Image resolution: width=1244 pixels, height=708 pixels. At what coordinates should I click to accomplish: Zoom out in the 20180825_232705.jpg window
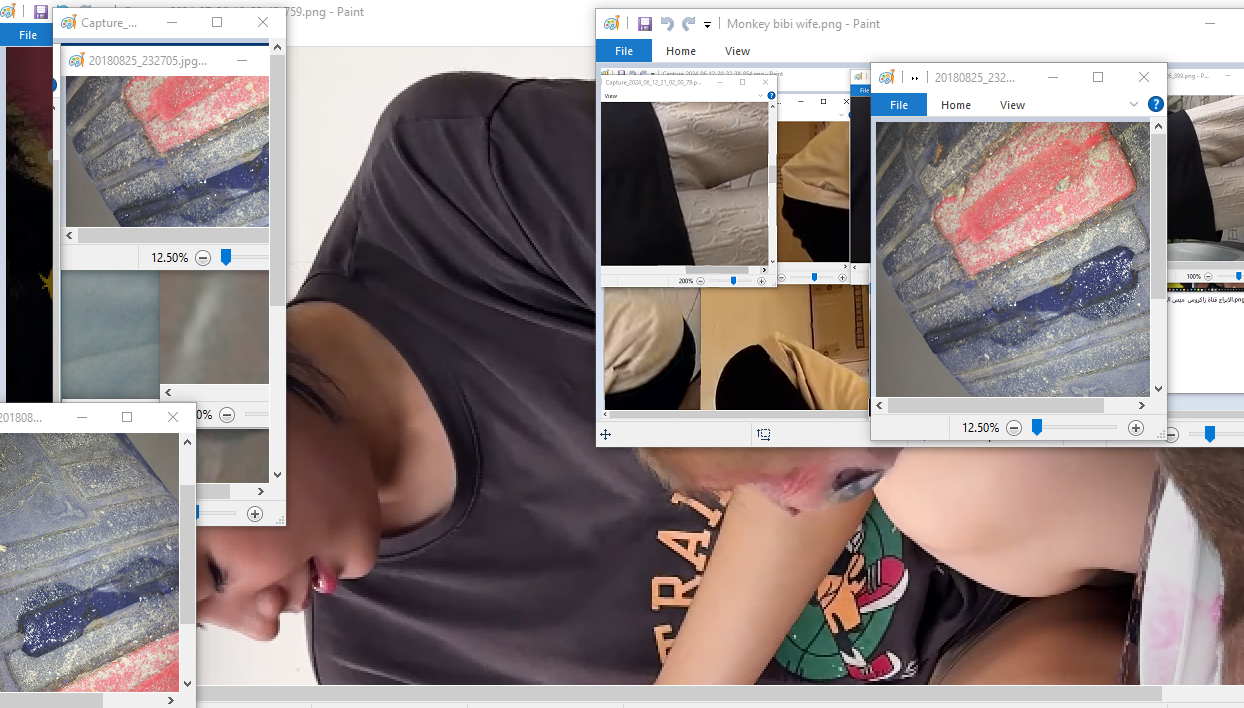pyautogui.click(x=203, y=258)
